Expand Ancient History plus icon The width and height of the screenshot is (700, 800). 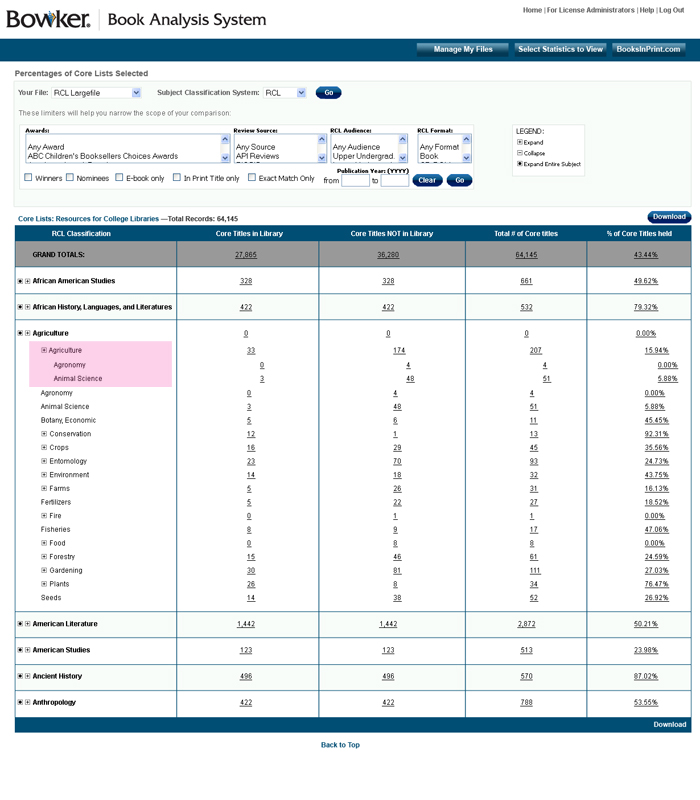[28, 676]
